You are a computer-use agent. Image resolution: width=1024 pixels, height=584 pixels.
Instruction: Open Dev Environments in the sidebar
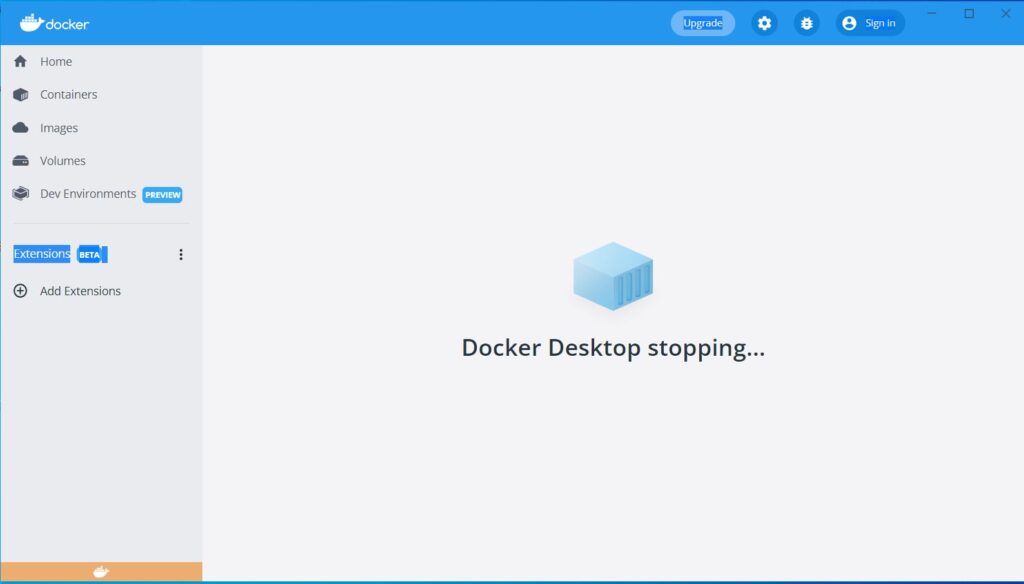pyautogui.click(x=88, y=194)
